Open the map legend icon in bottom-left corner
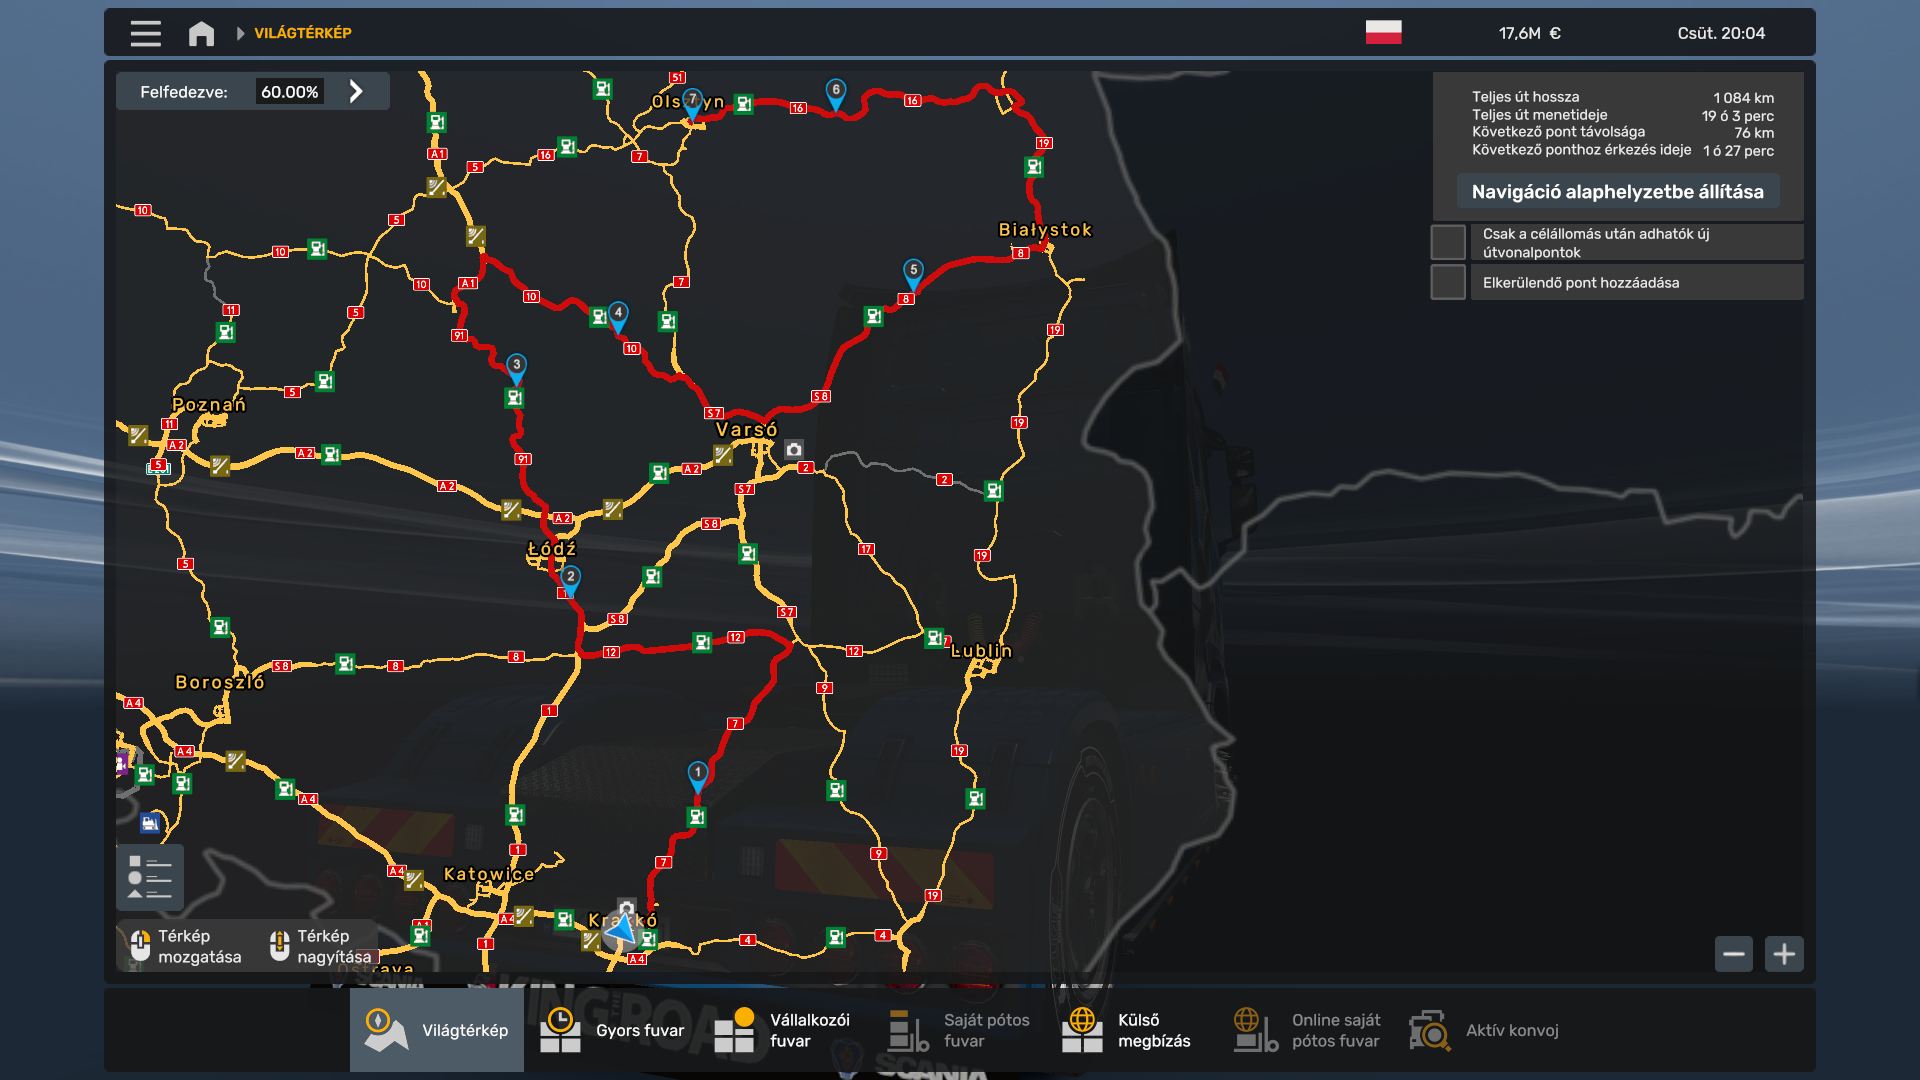The image size is (1920, 1080). [x=151, y=877]
